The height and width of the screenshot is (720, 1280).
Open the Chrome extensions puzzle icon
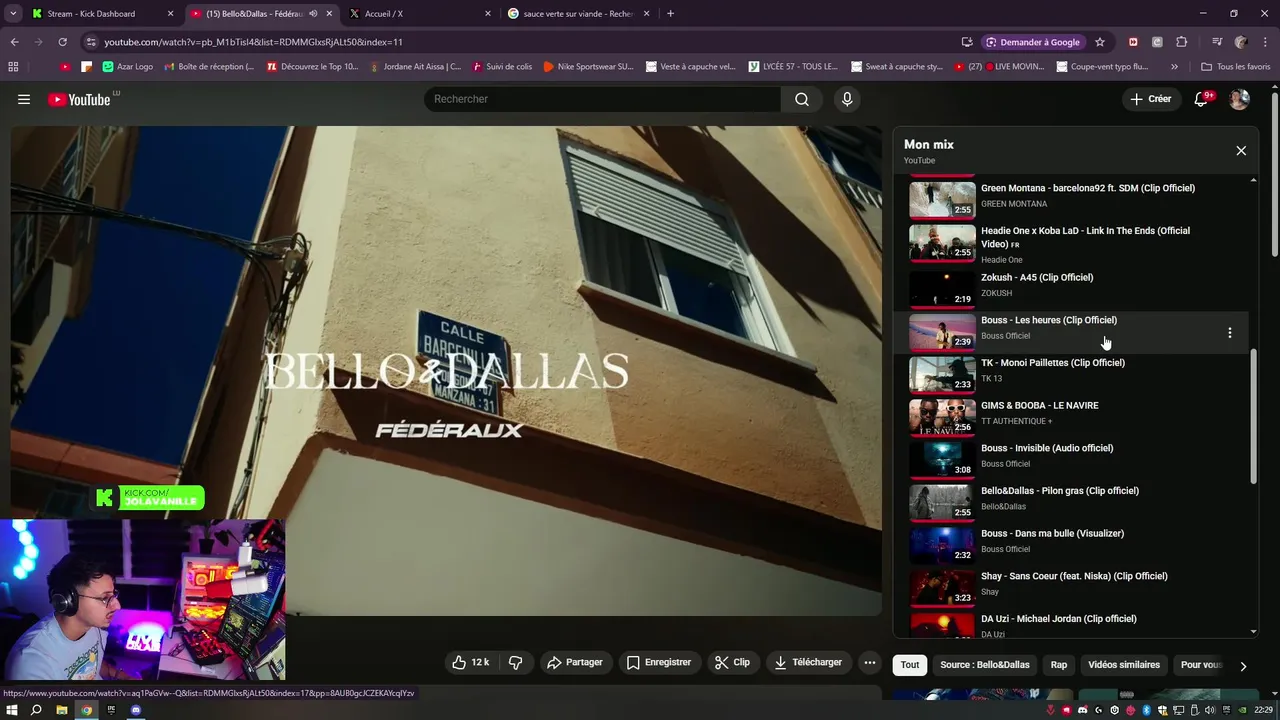[1182, 42]
